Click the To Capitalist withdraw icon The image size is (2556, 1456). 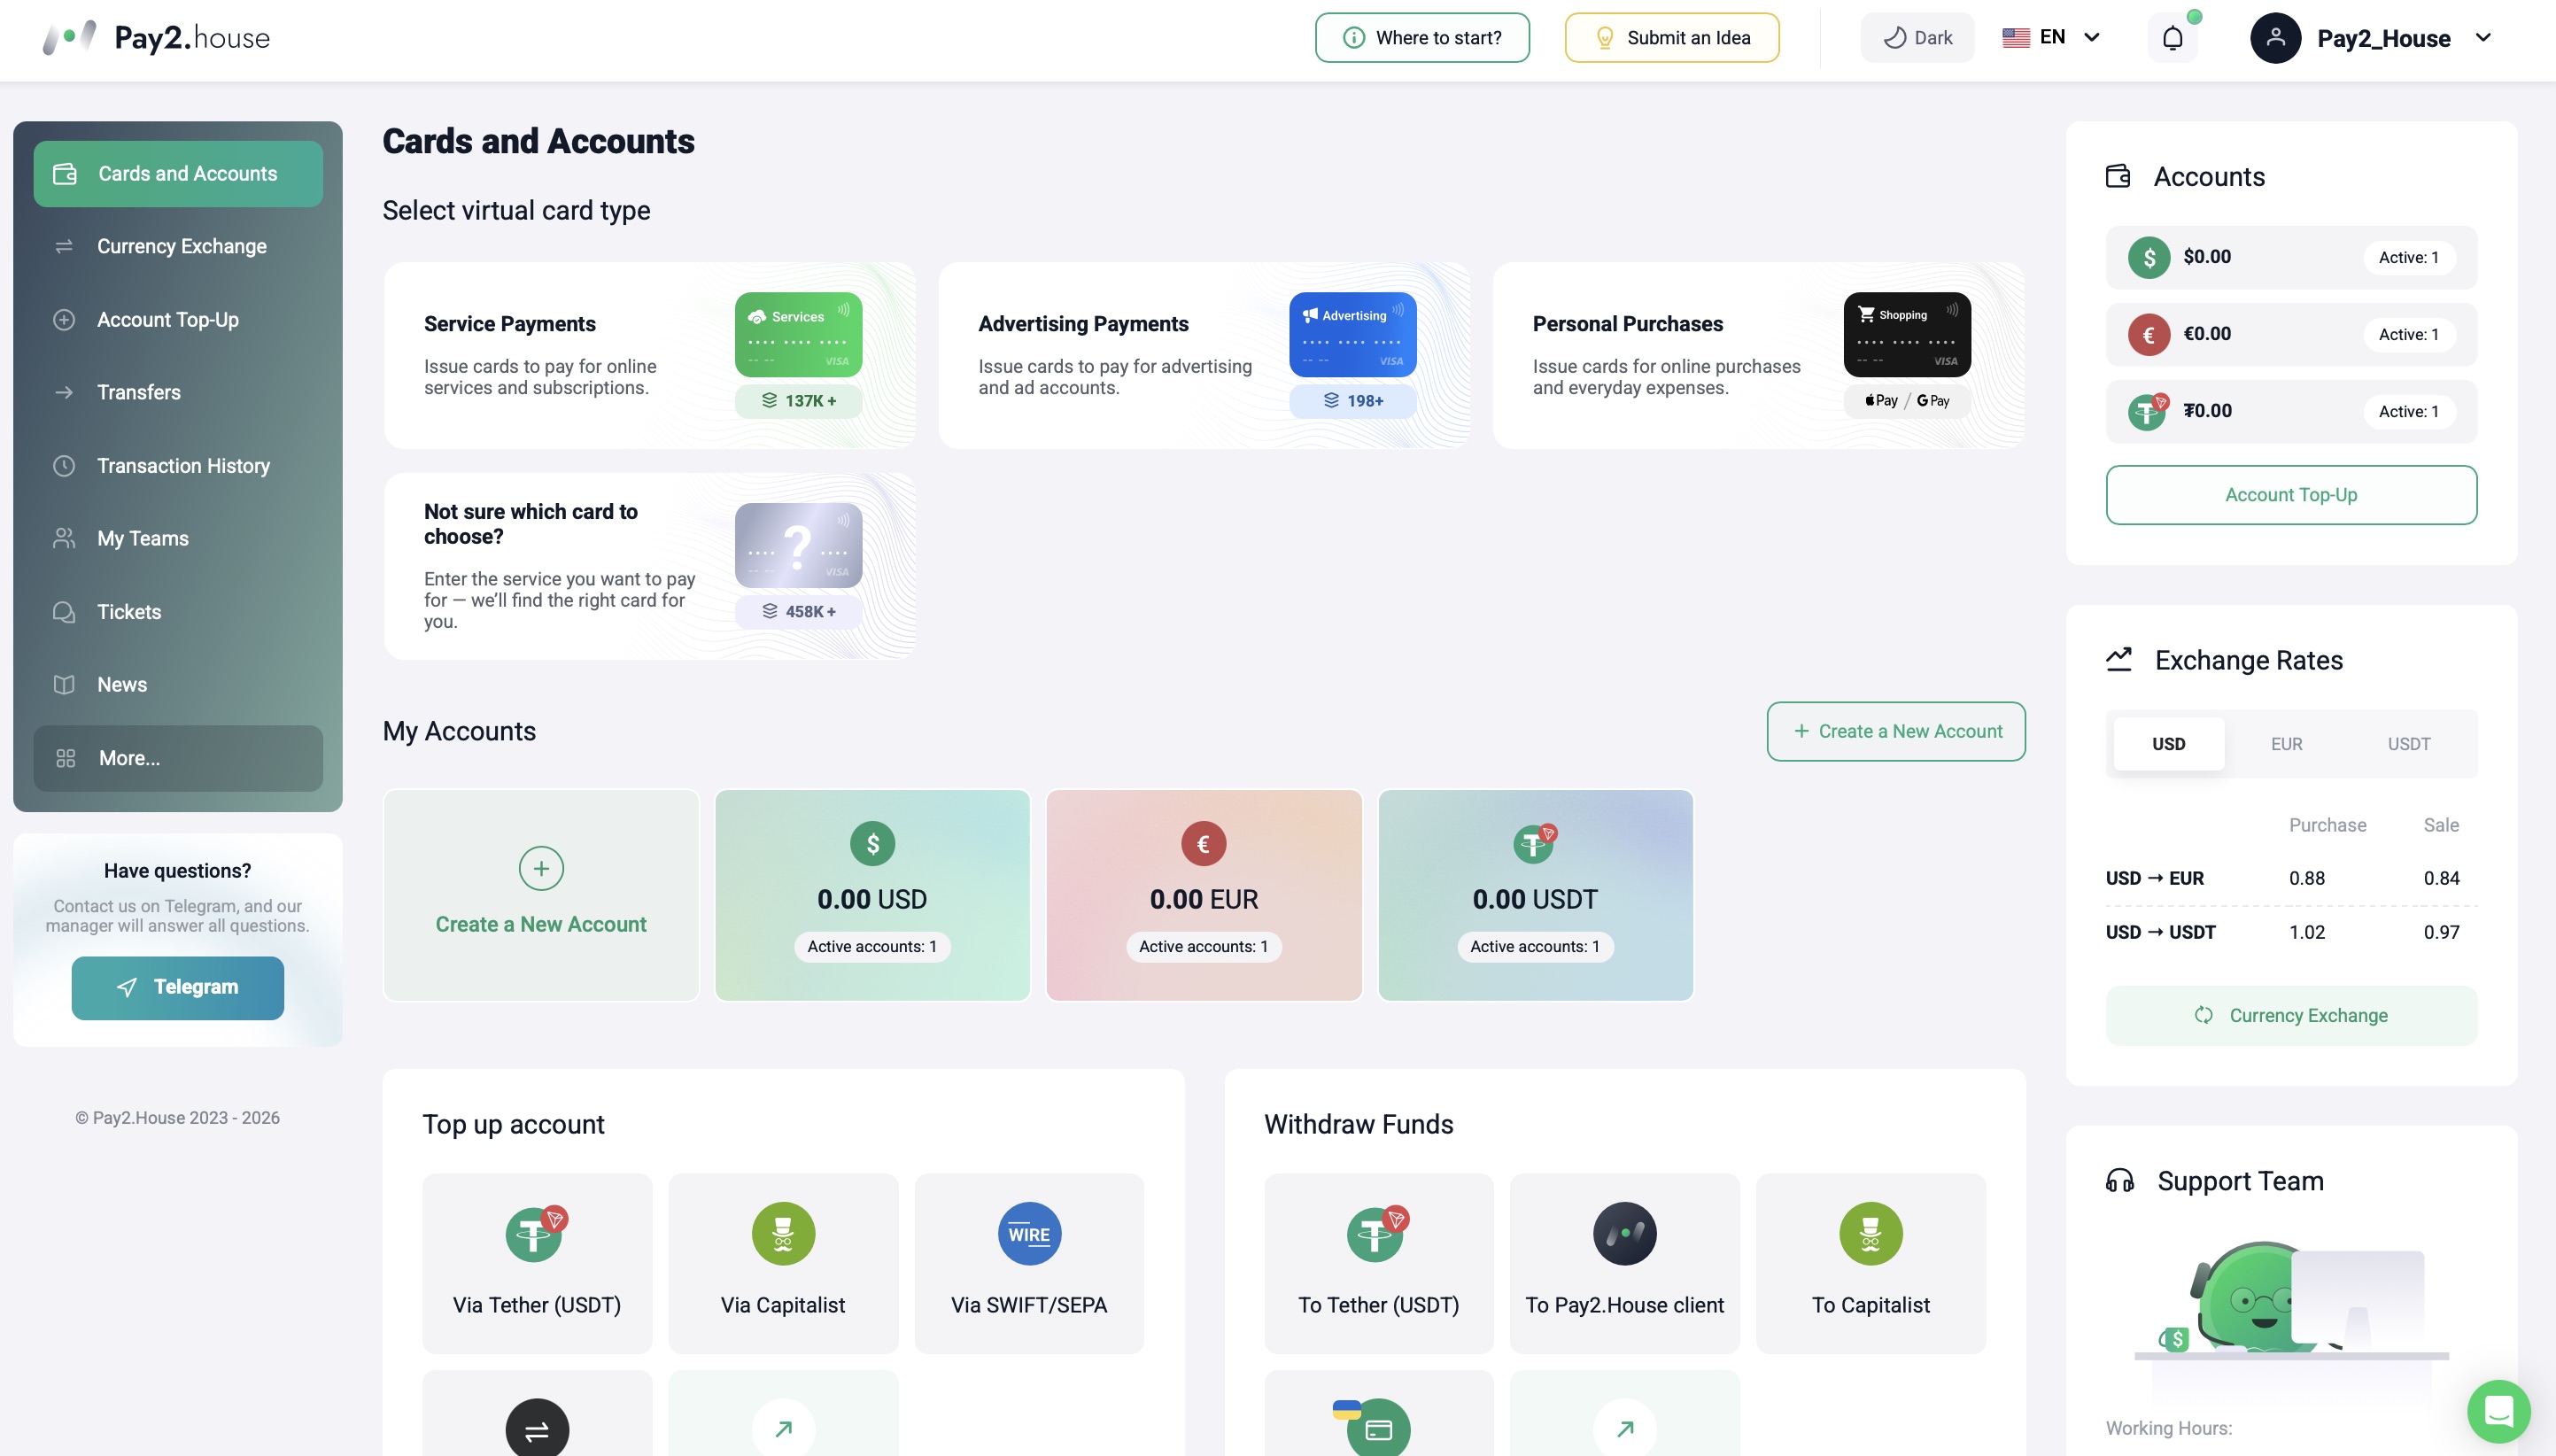point(1870,1233)
